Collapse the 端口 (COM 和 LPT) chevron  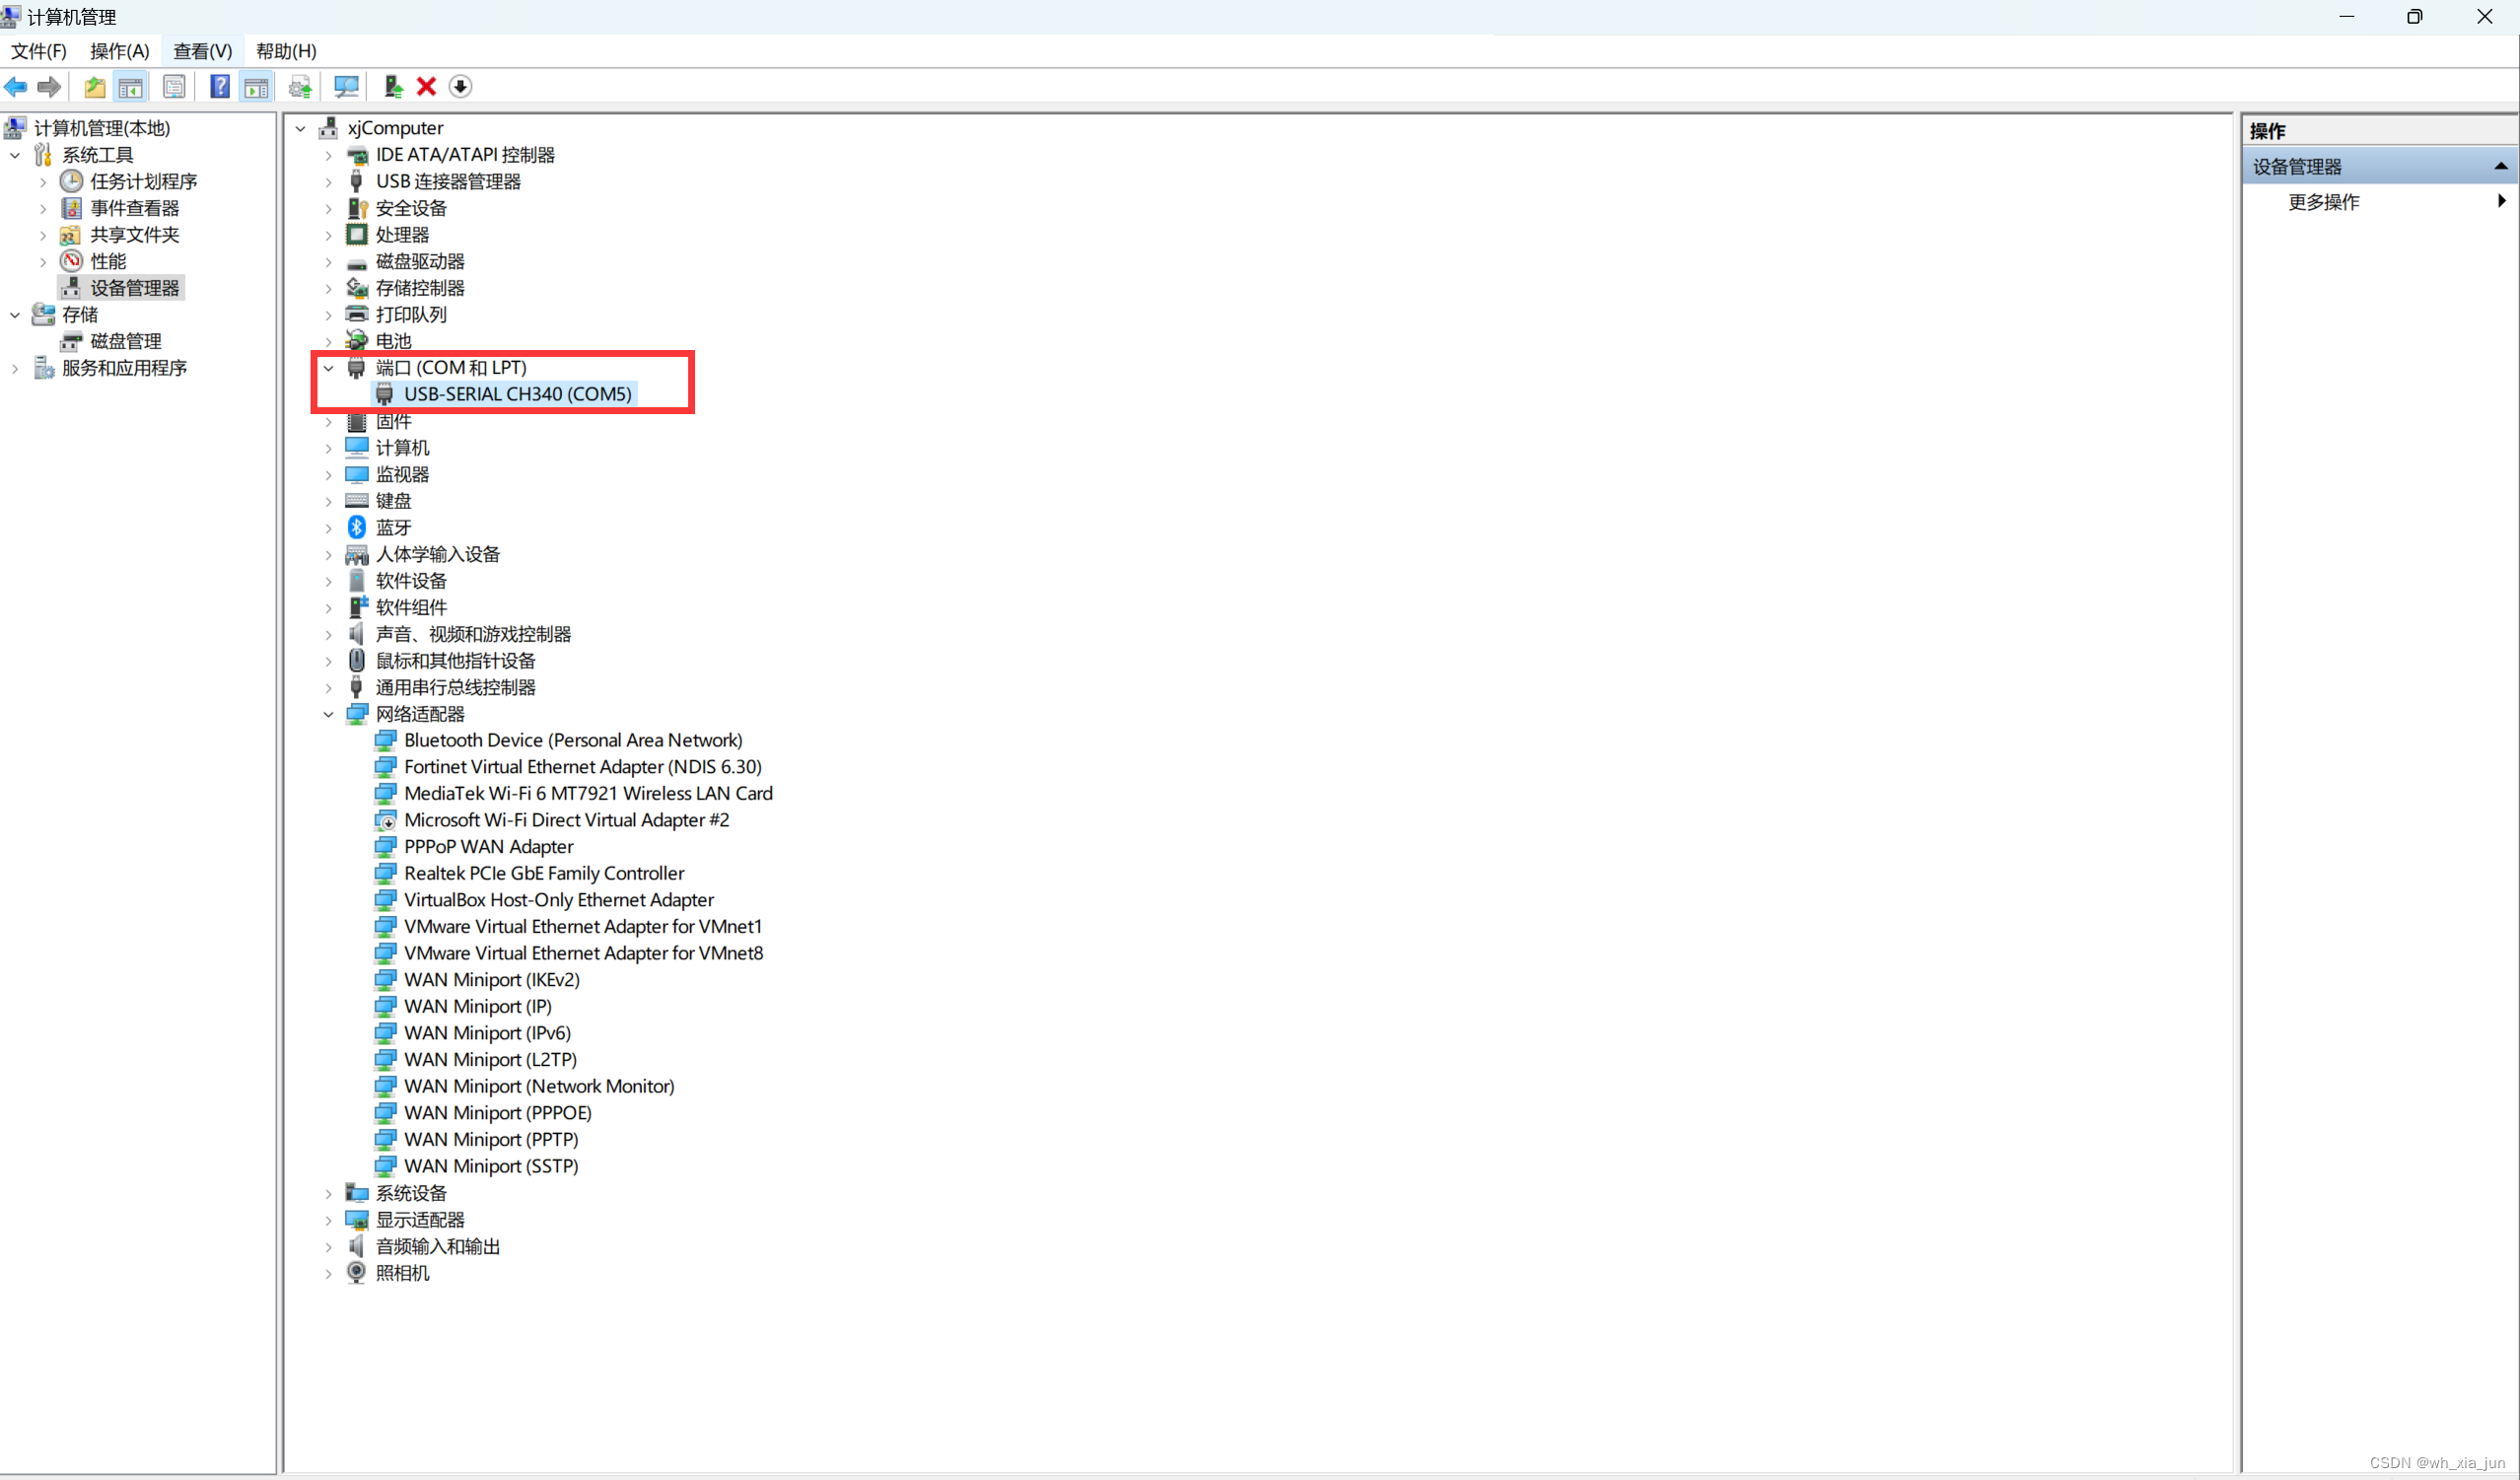click(x=328, y=368)
